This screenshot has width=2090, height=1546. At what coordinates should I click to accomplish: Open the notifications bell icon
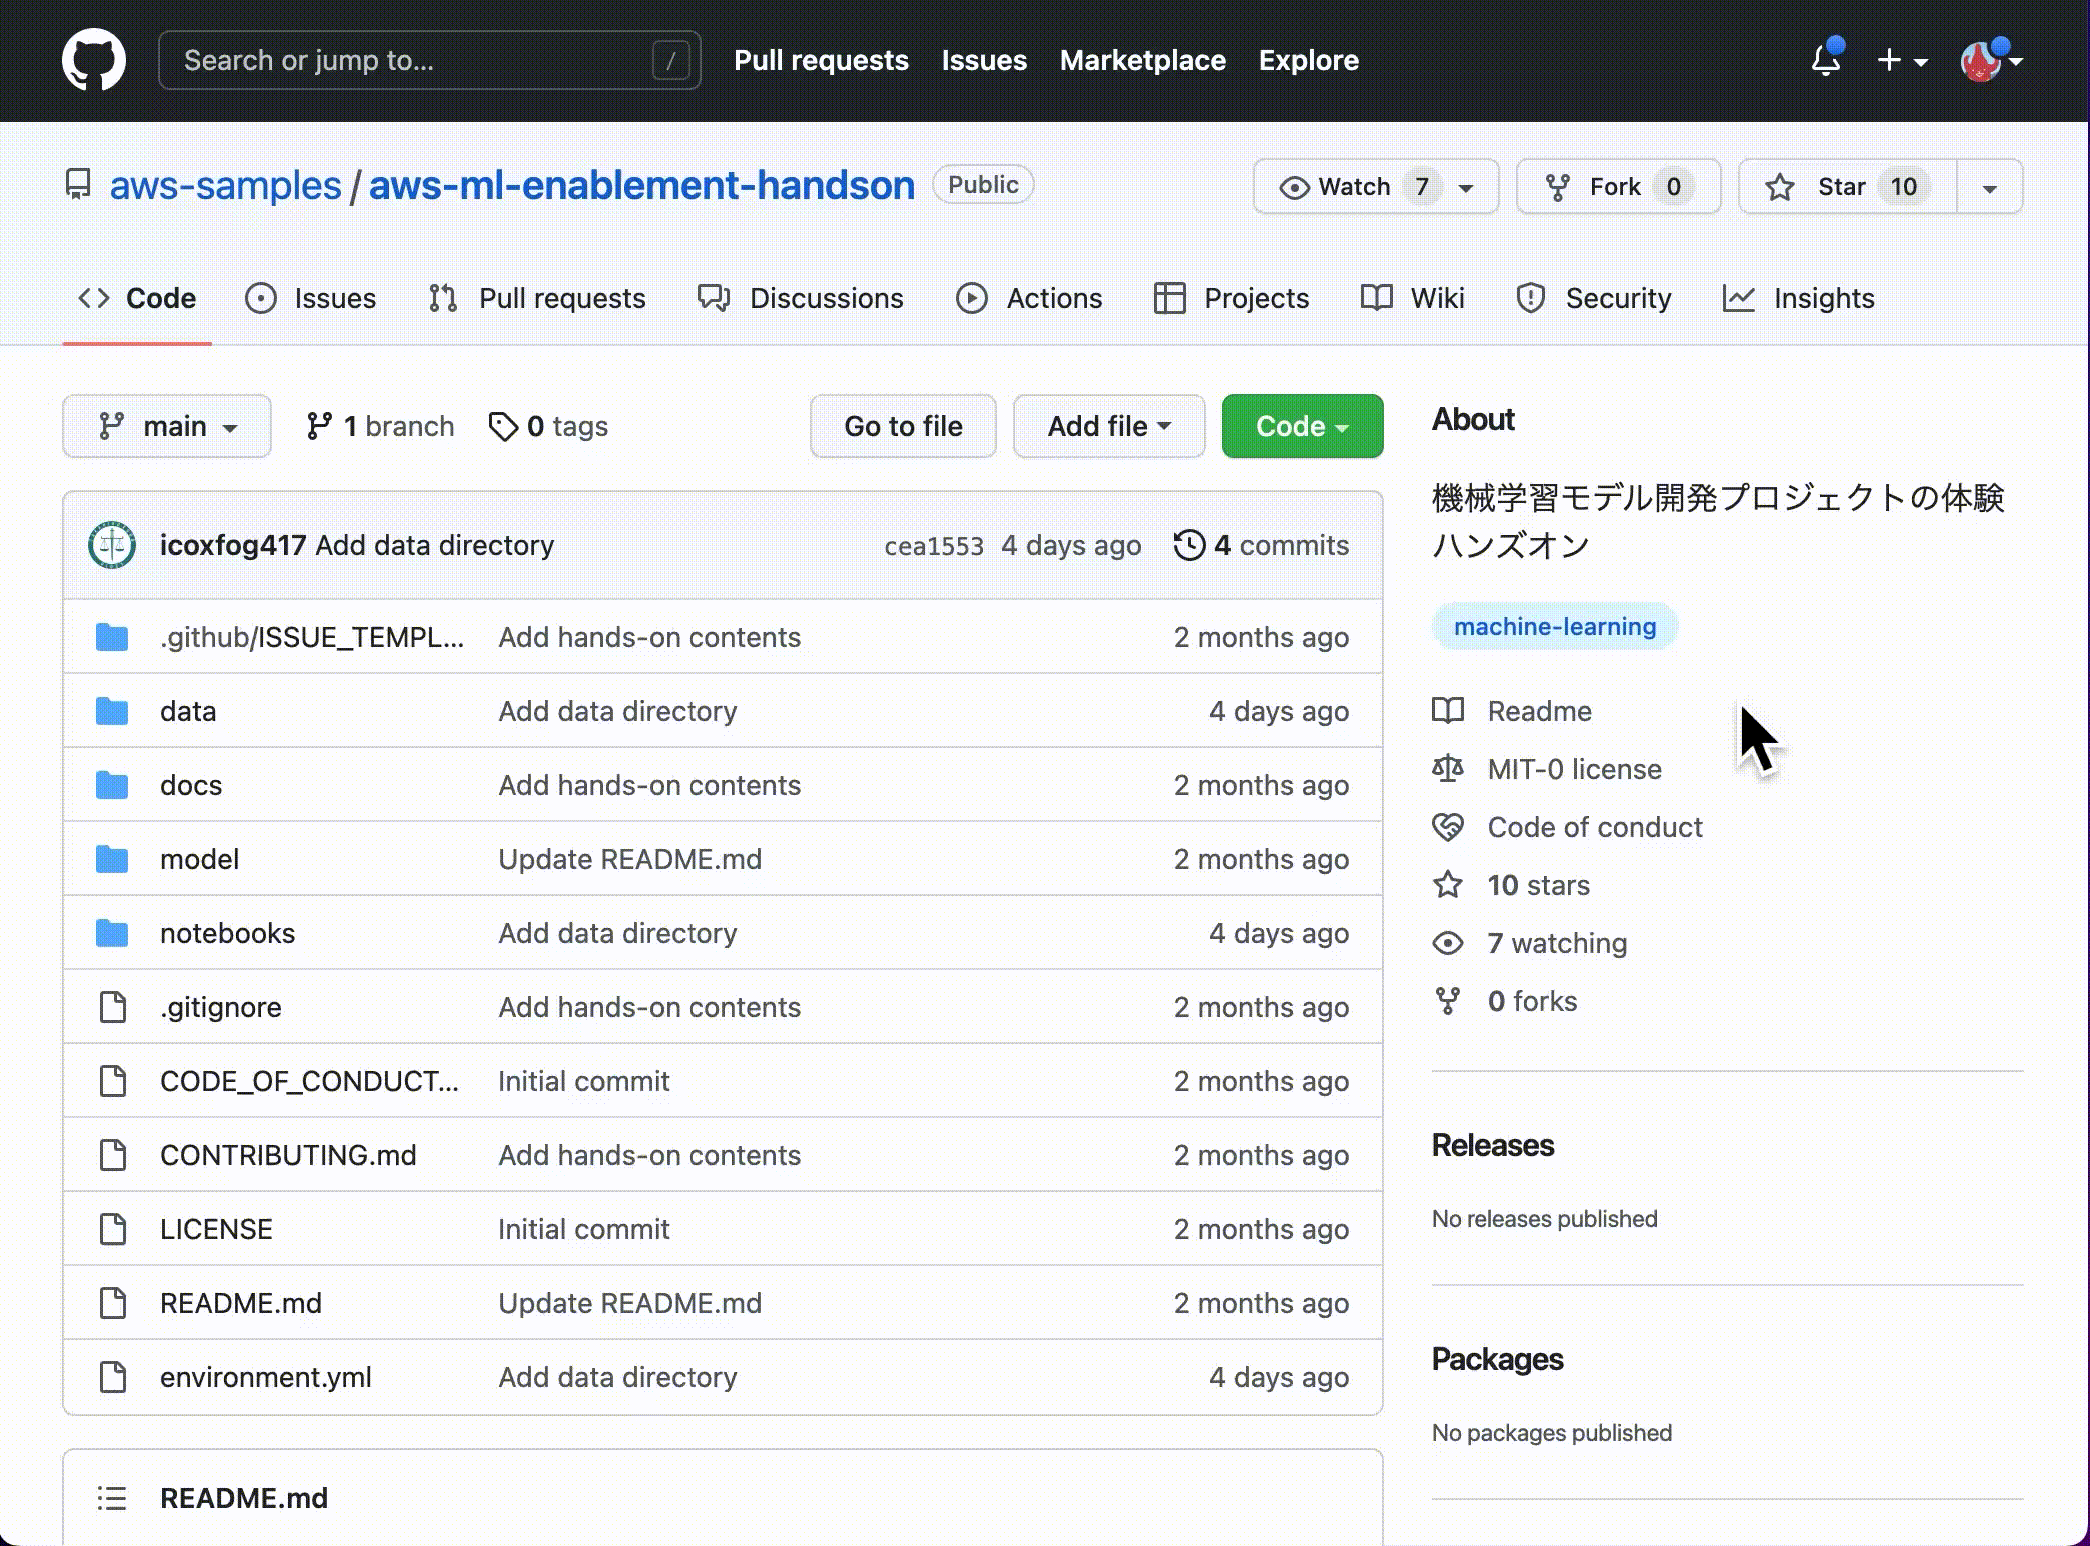(1826, 60)
